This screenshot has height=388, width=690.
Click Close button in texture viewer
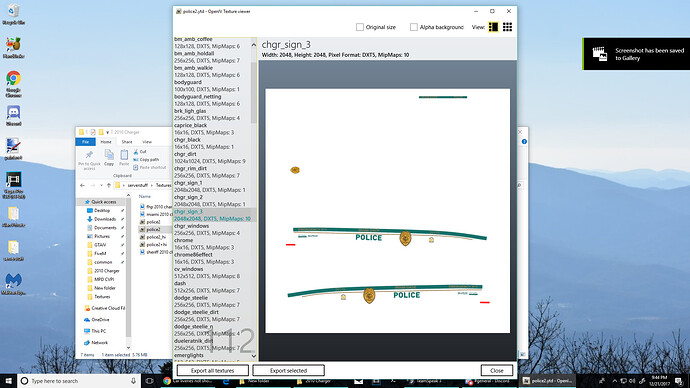point(496,370)
